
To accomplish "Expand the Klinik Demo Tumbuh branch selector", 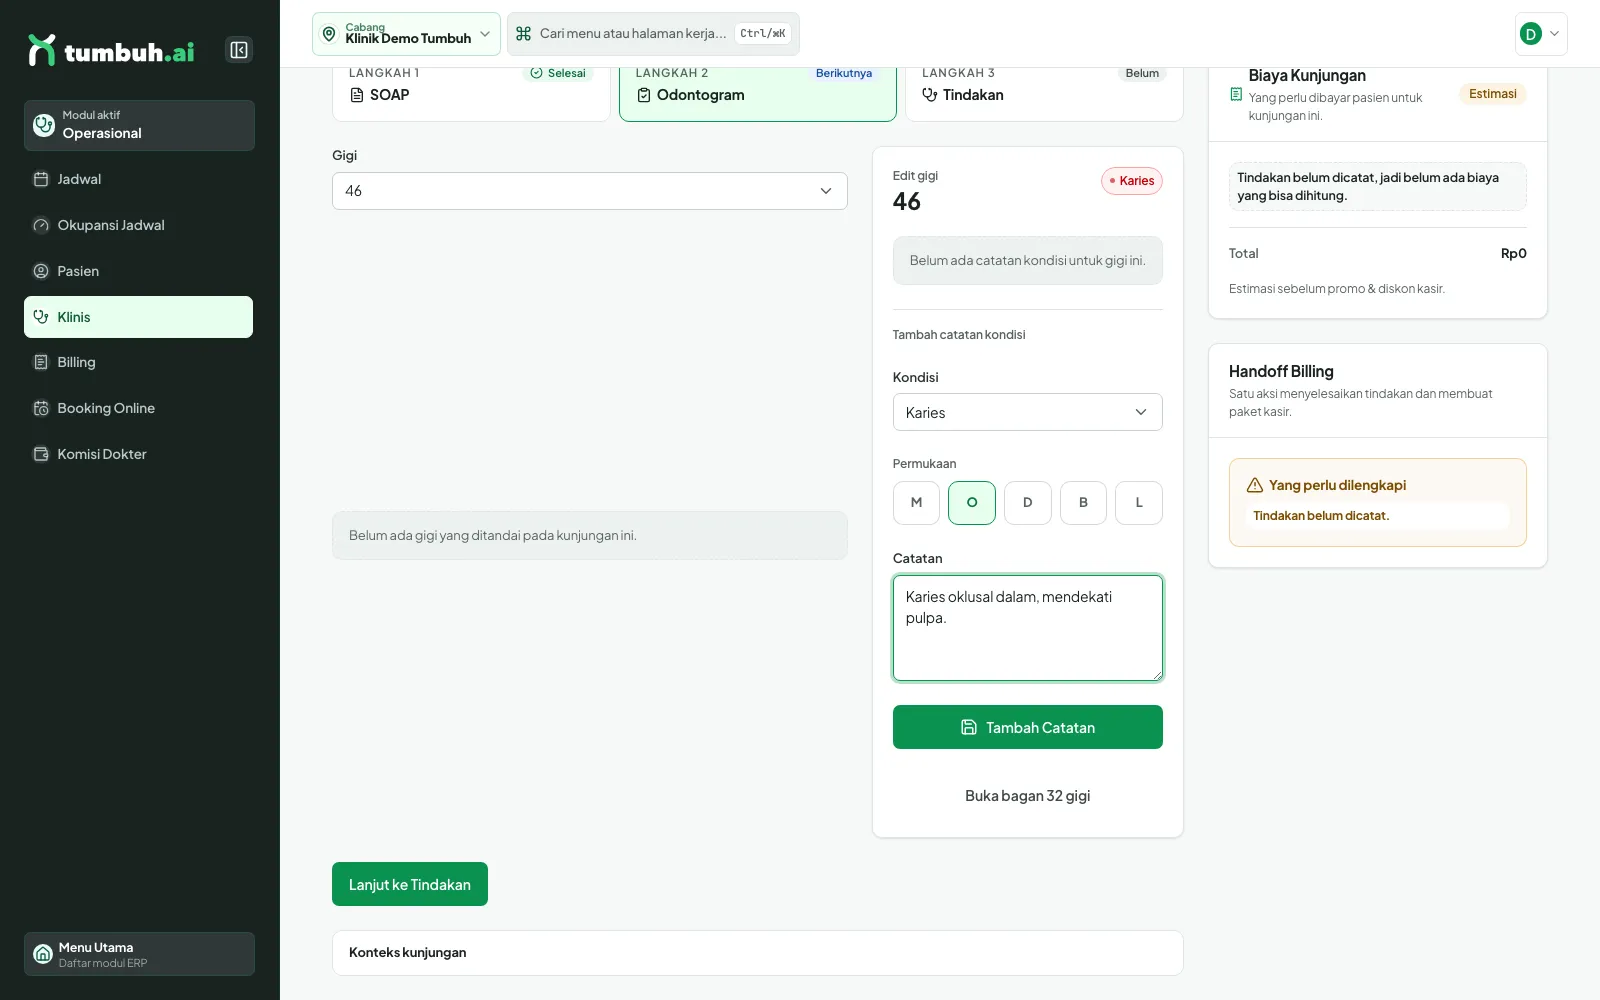I will 406,34.
